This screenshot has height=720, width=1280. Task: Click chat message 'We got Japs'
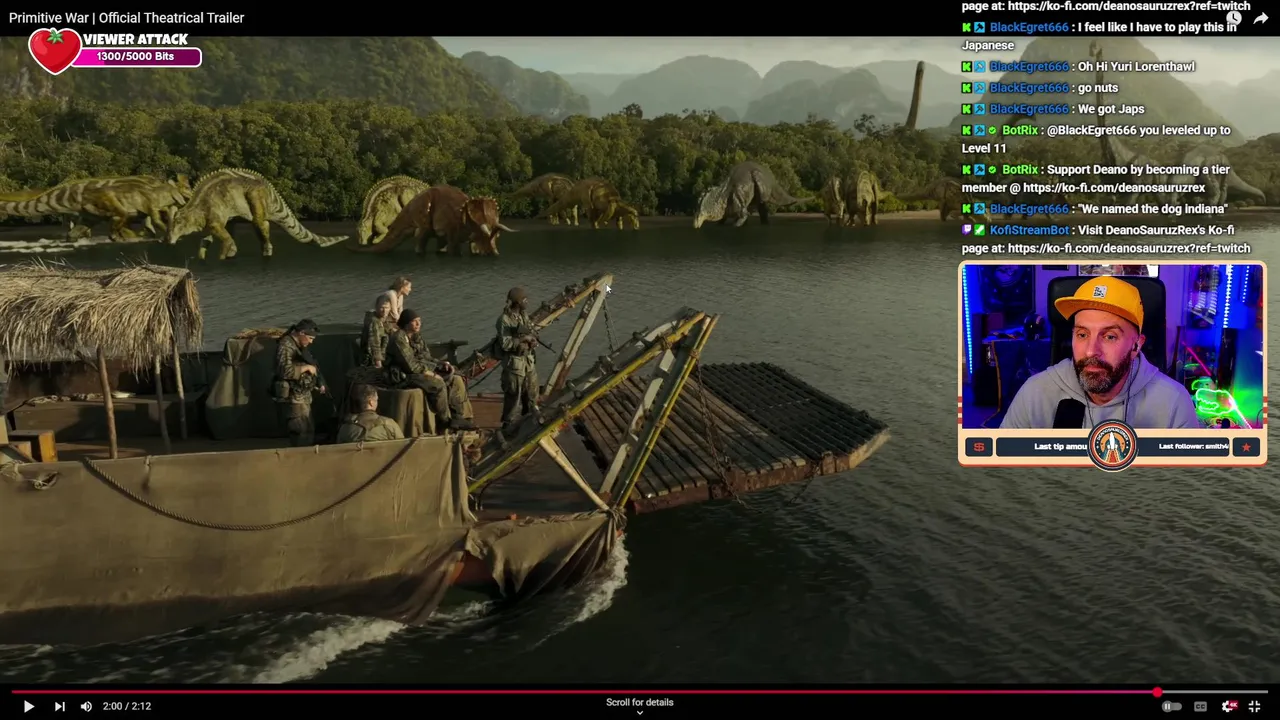[x=1111, y=109]
